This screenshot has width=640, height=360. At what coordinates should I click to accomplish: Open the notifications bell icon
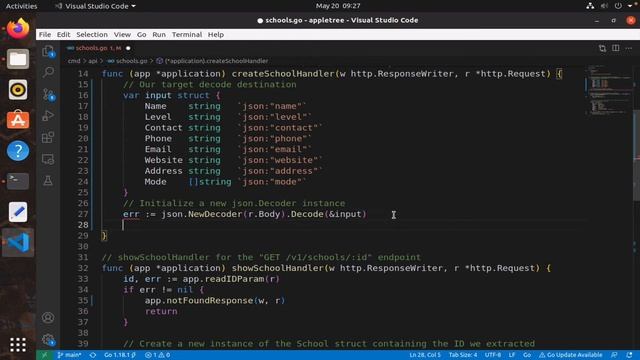point(629,355)
